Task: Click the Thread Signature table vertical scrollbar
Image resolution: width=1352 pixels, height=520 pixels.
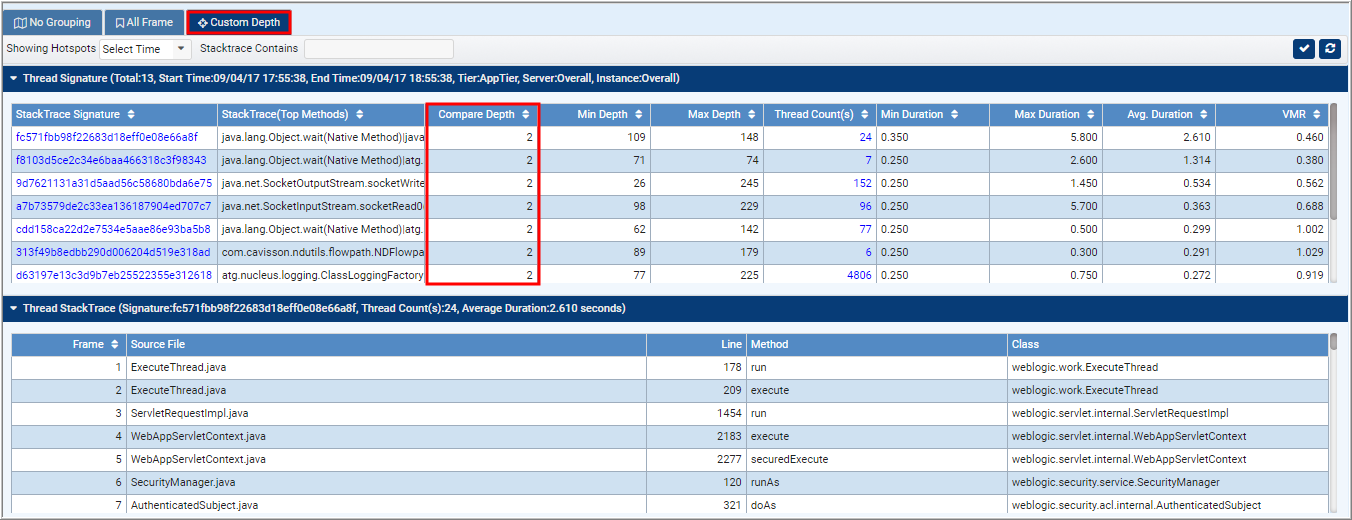Action: (1333, 160)
